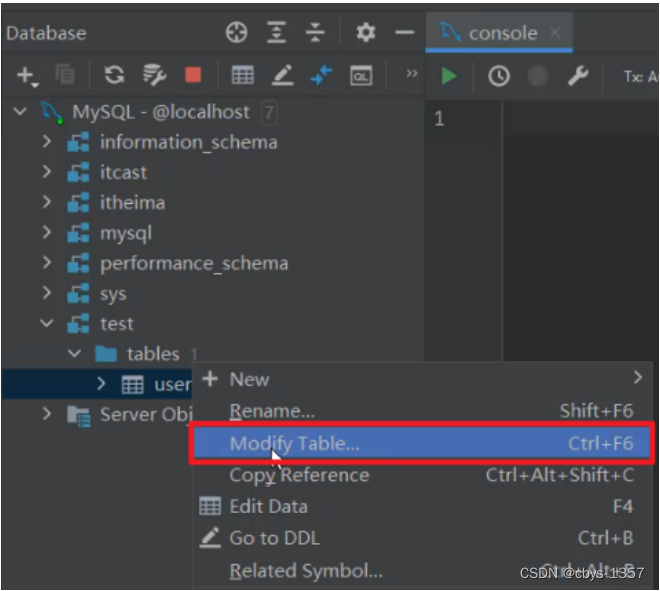Select Modify Table... from context menu
Viewport: 660px width, 591px height.
pyautogui.click(x=294, y=444)
